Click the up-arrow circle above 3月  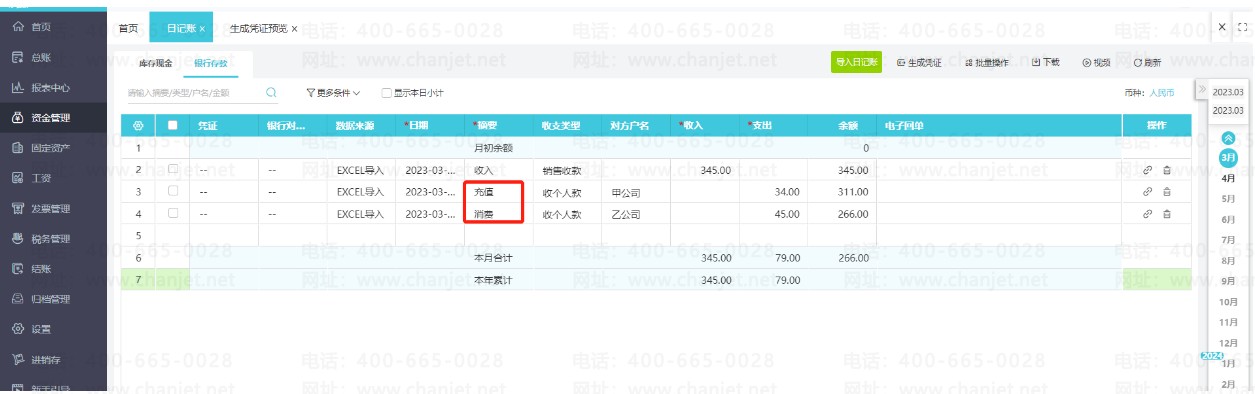(1229, 137)
